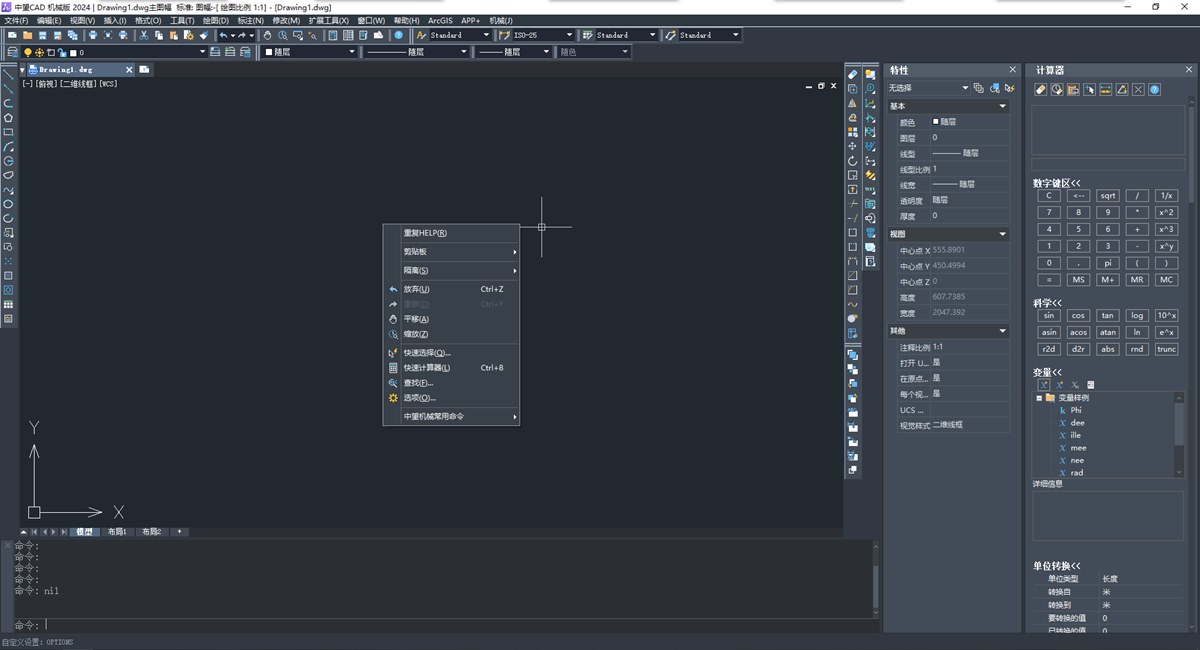1200x650 pixels.
Task: Toggle the layer freeze sun icon
Action: [40, 52]
